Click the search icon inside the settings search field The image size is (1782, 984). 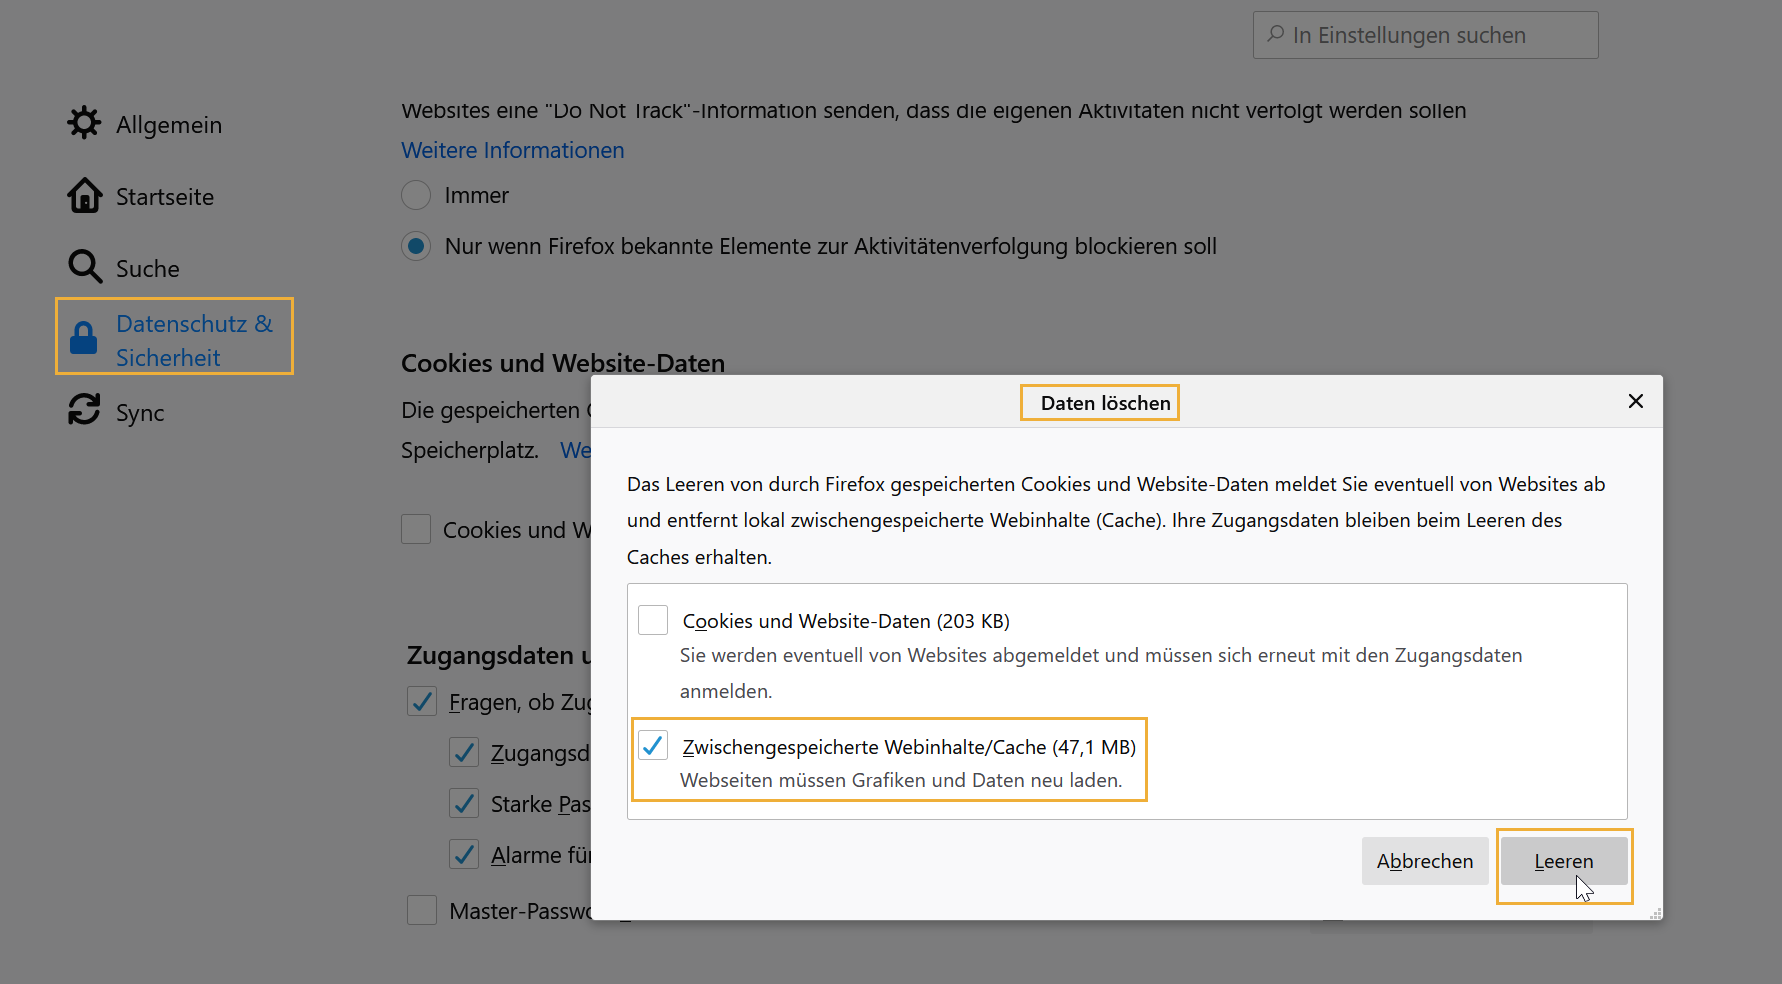tap(1274, 34)
